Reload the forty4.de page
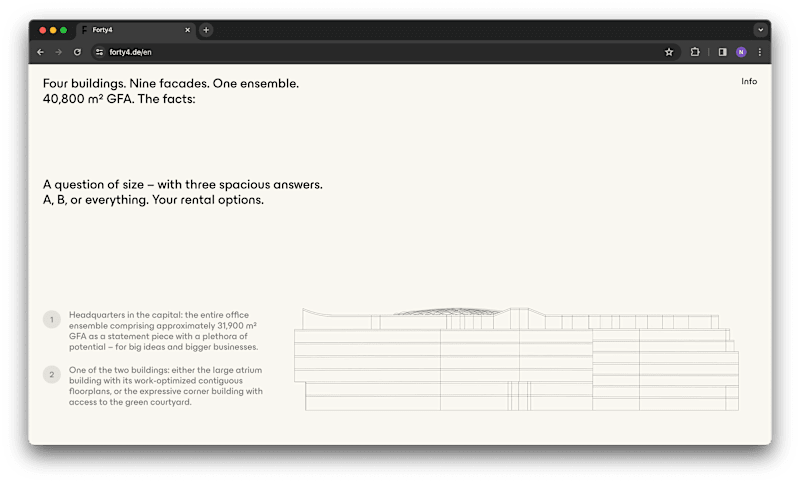Image resolution: width=800 pixels, height=483 pixels. pos(77,52)
